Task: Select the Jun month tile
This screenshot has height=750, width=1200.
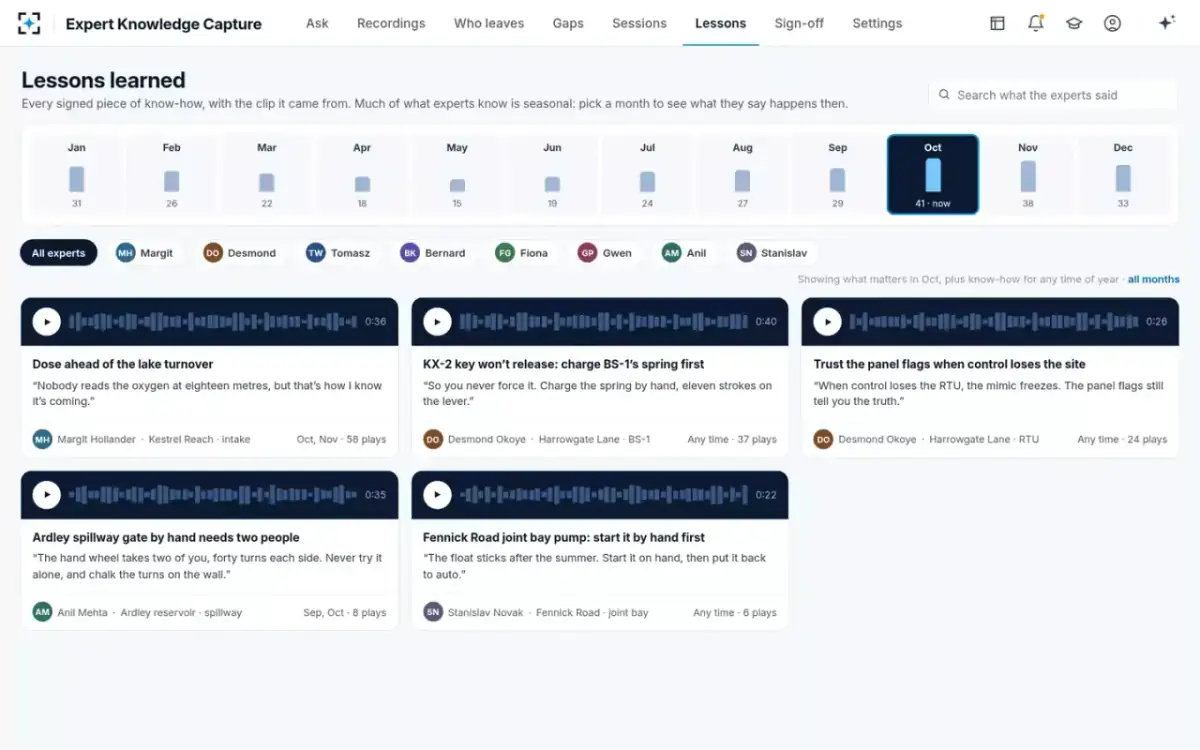Action: tap(552, 175)
